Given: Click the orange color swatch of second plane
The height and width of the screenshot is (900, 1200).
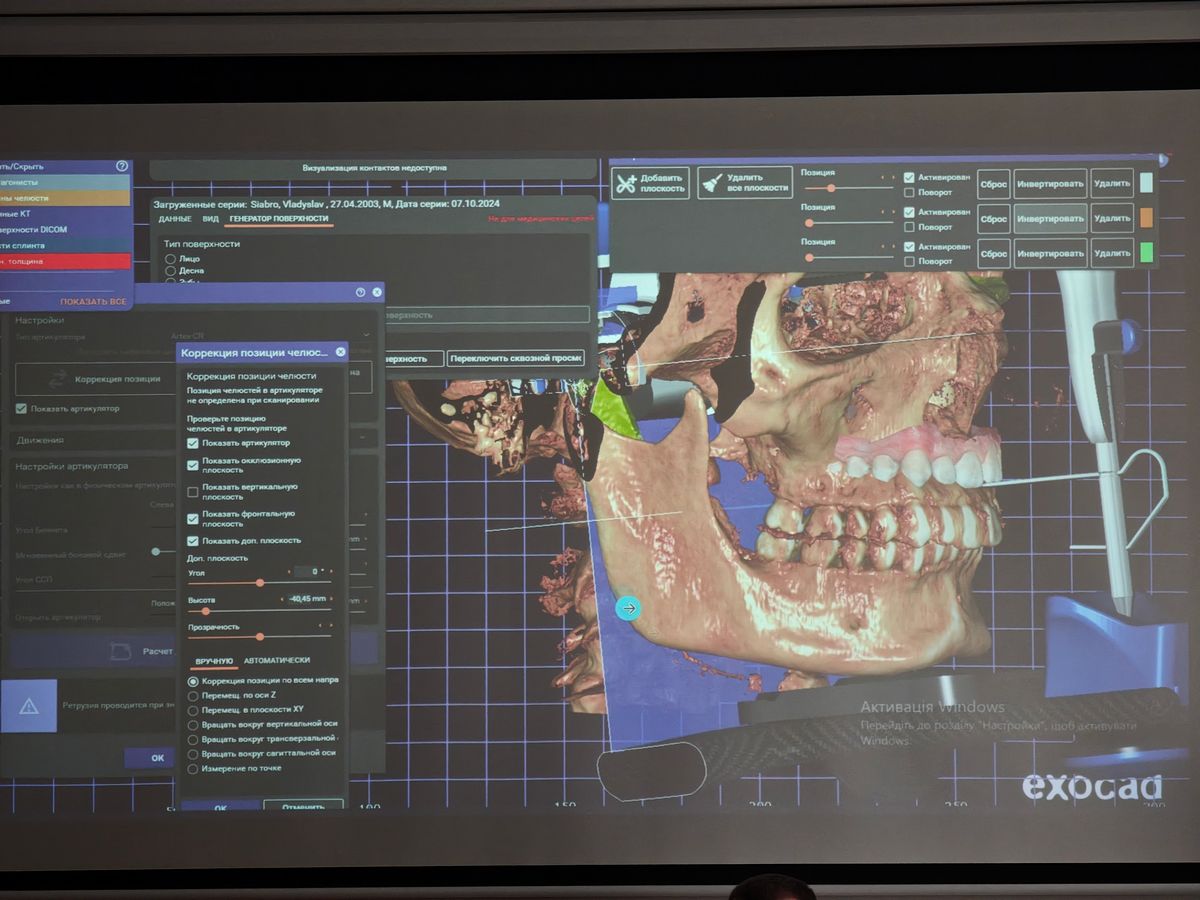Looking at the screenshot, I should click(x=1146, y=217).
